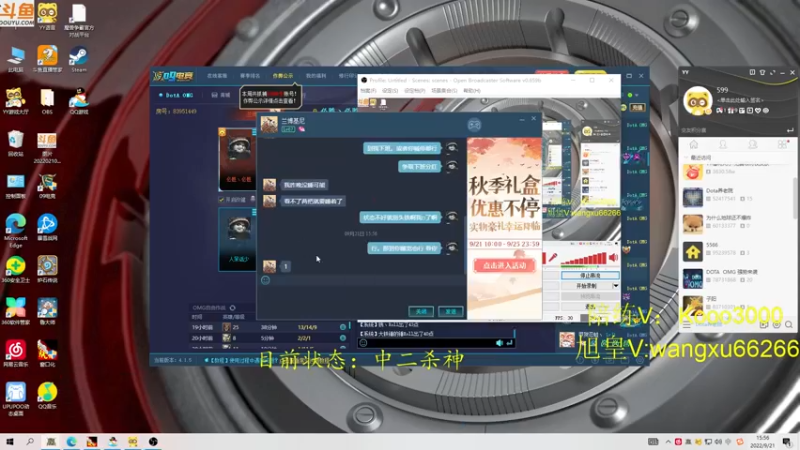Click the speaker icon in the lobby chat bar
The height and width of the screenshot is (450, 800).
(499, 343)
